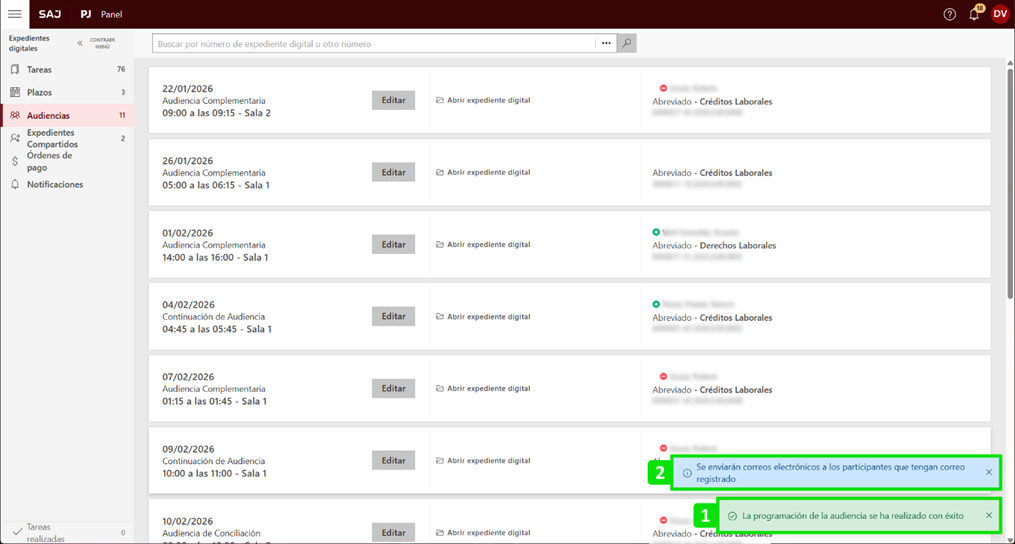Screen dimensions: 1015x544
Task: Edit the 01/02/2026 audiencia
Action: coord(393,244)
